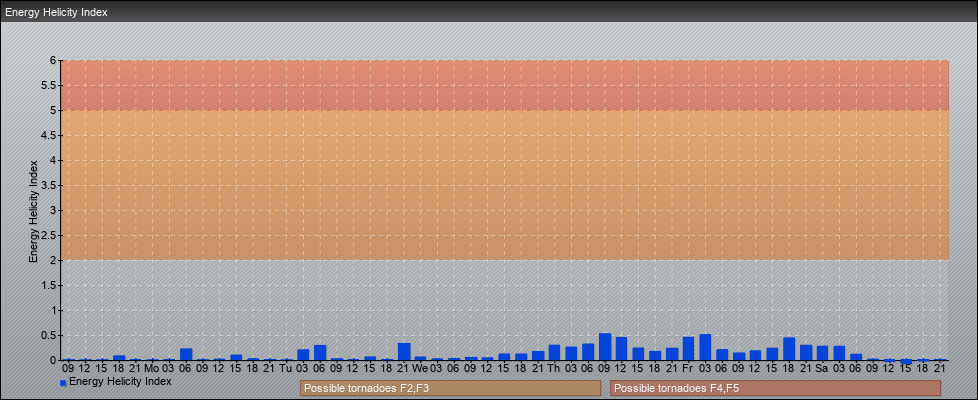The width and height of the screenshot is (978, 400).
Task: Click the tallest bar at Thursday 09
Action: pyautogui.click(x=605, y=347)
